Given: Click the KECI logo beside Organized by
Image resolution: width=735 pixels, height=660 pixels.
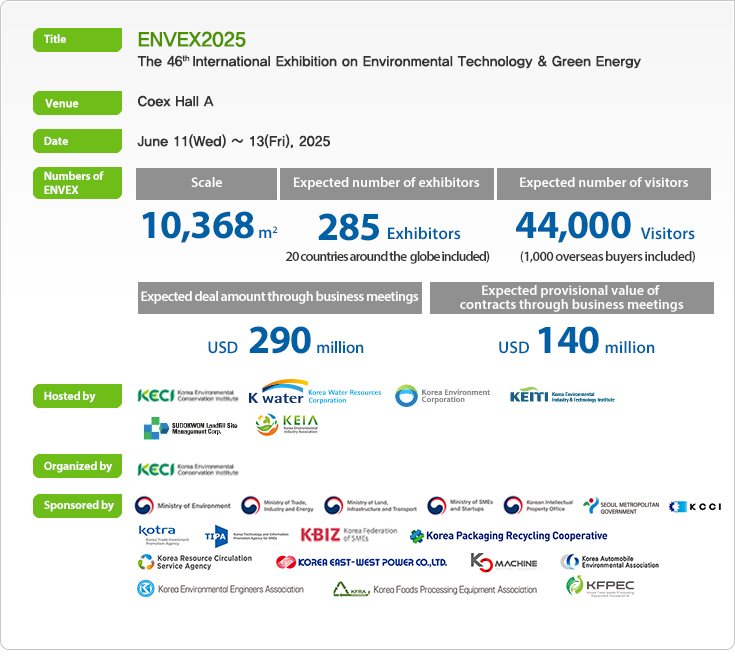Looking at the screenshot, I should coord(187,468).
